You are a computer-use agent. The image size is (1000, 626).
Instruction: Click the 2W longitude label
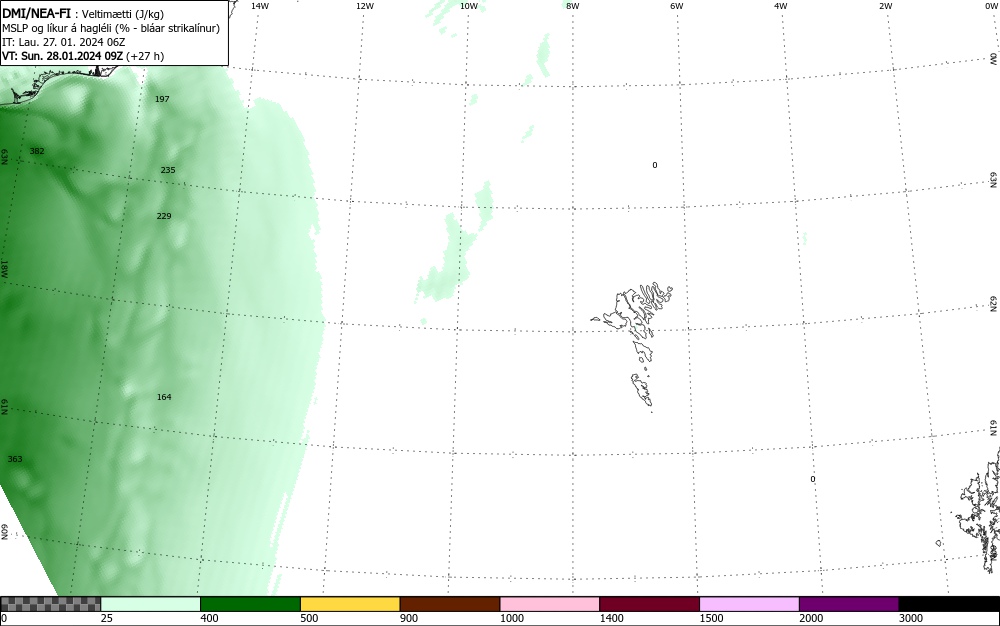(x=885, y=6)
